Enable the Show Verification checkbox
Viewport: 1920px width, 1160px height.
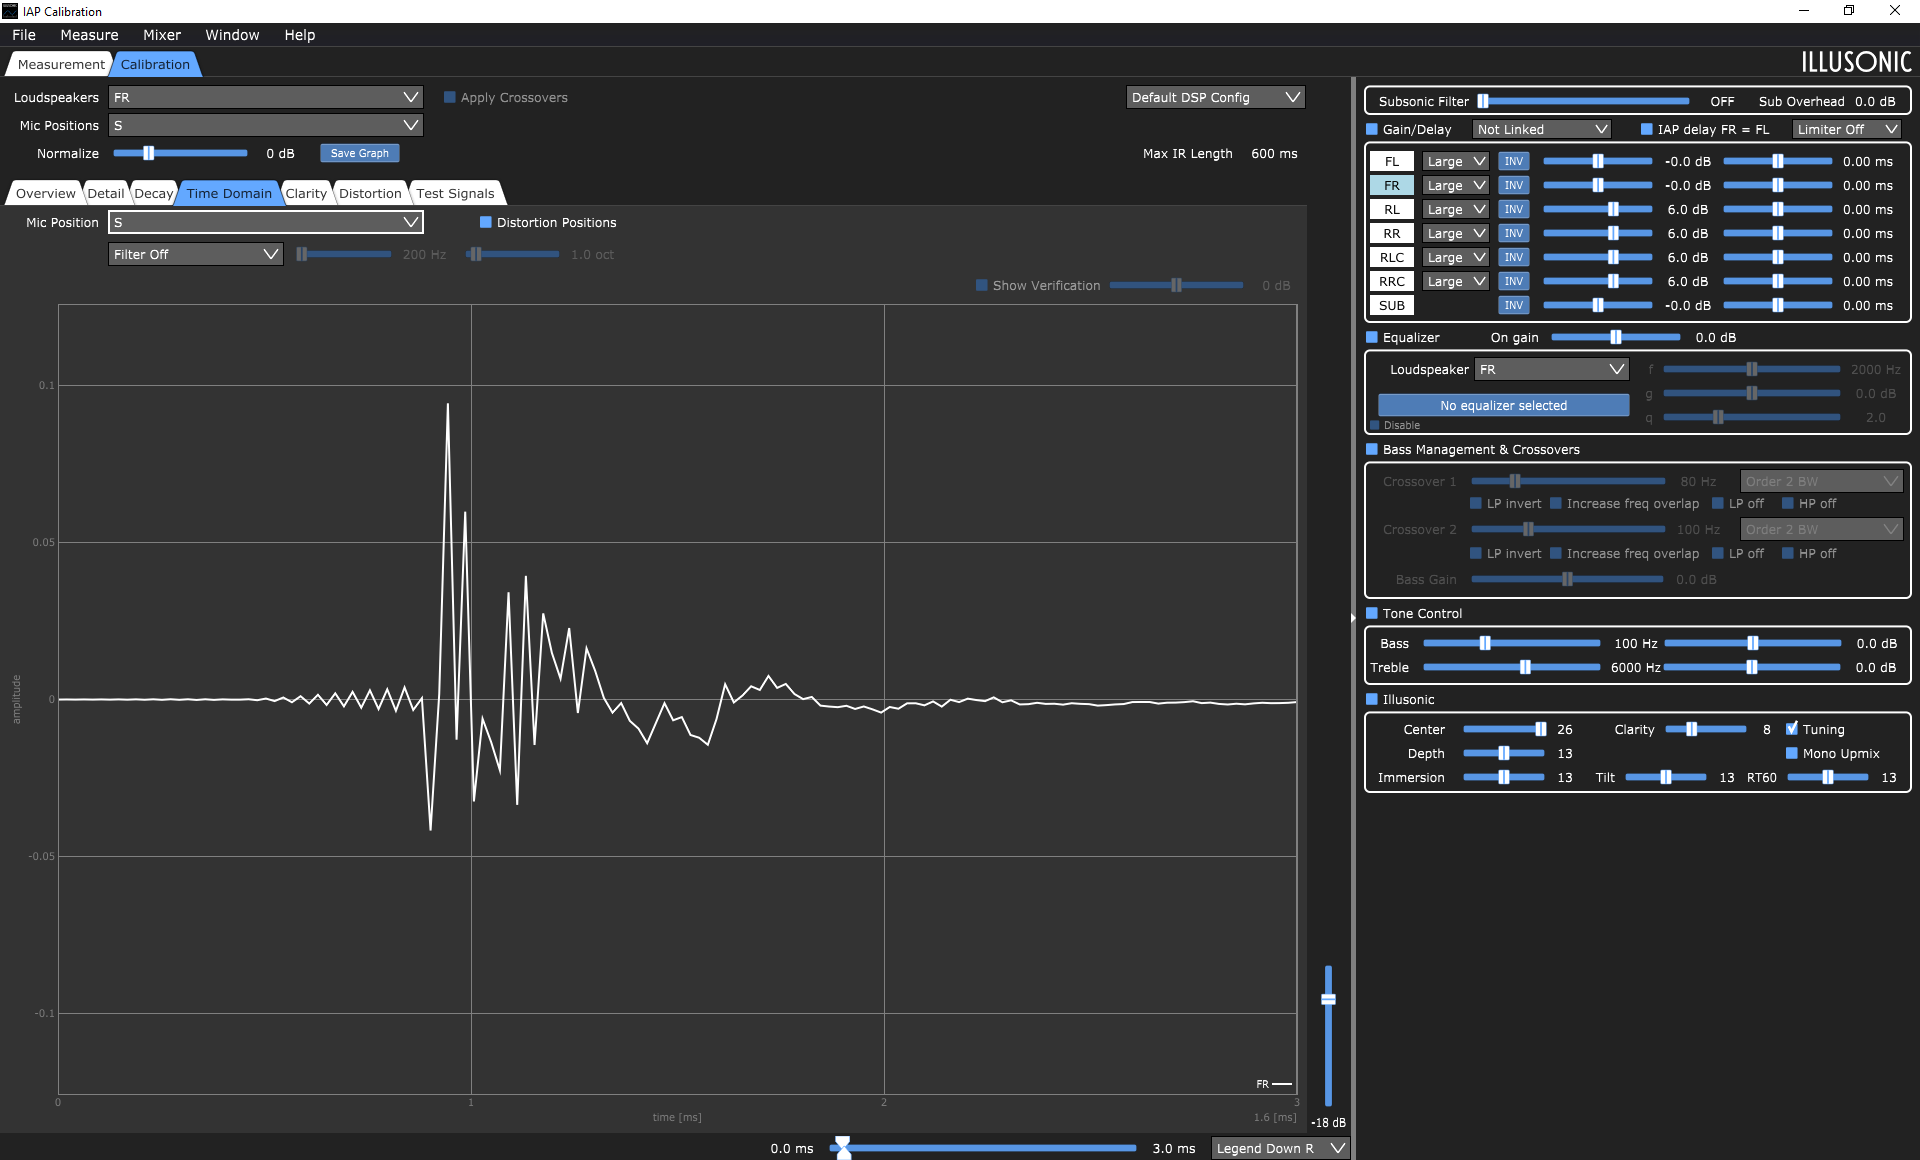(982, 285)
